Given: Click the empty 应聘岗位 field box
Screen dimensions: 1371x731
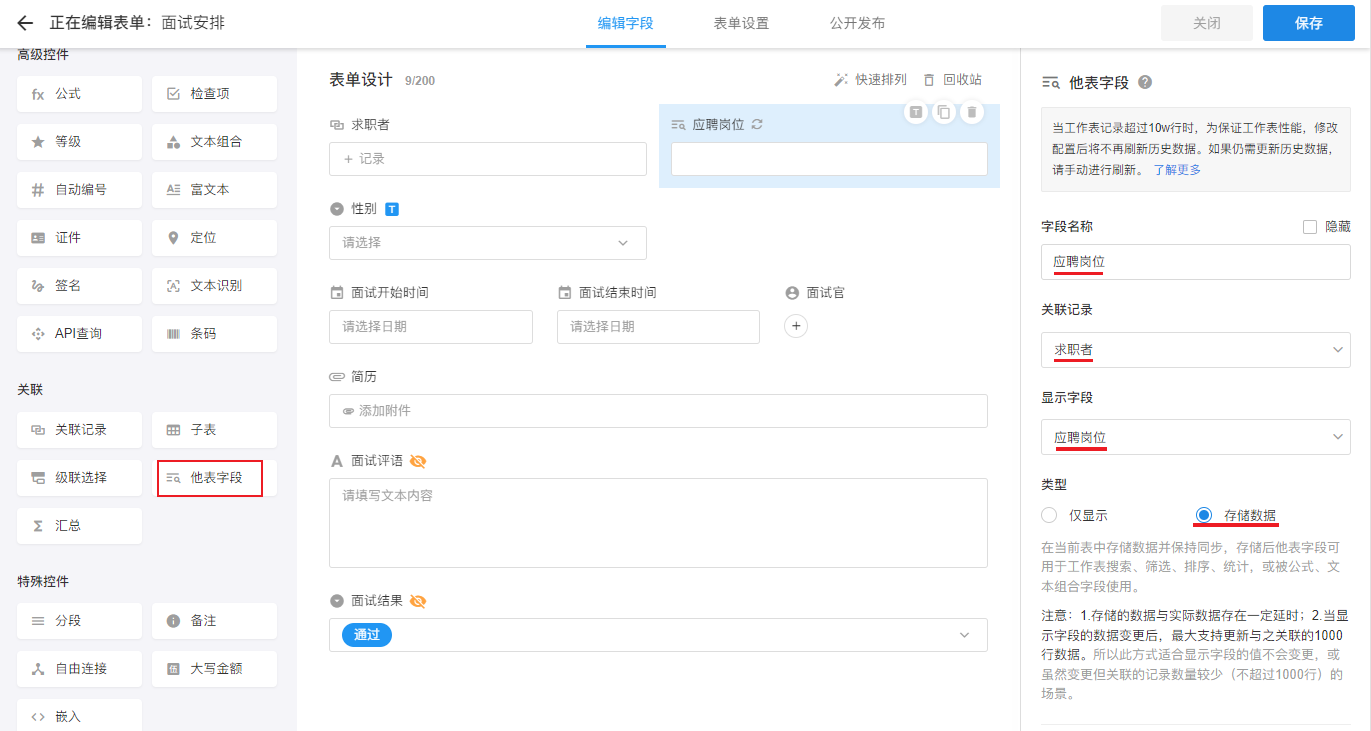Looking at the screenshot, I should click(x=829, y=159).
